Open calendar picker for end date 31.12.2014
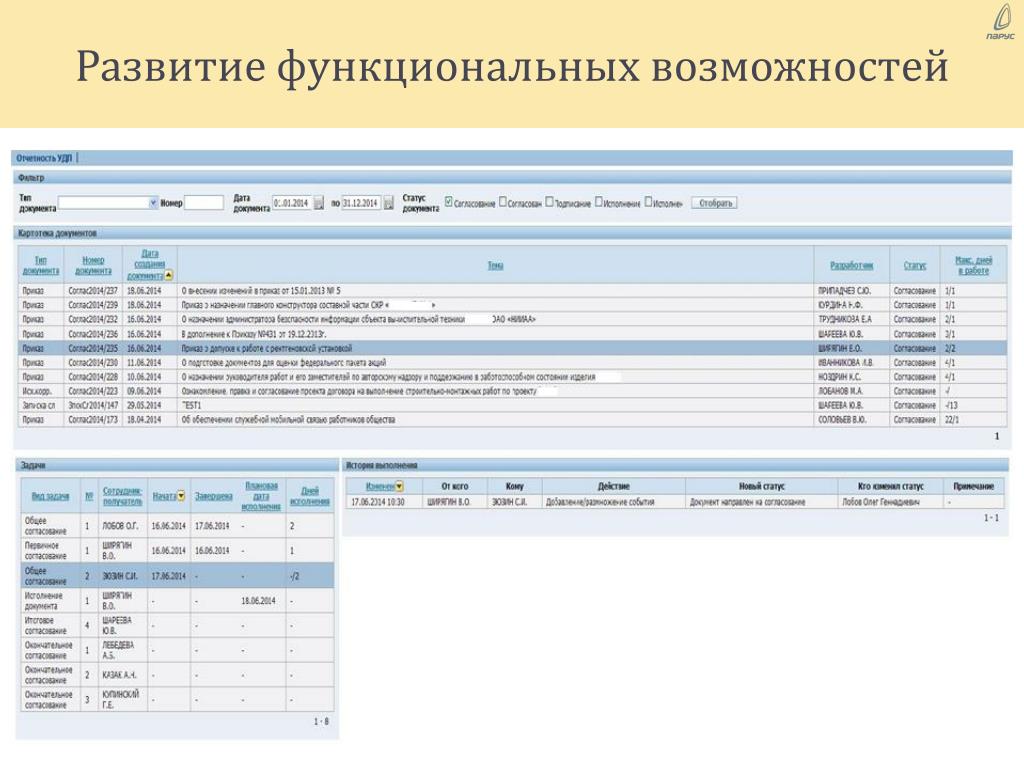The height and width of the screenshot is (768, 1024). (389, 203)
